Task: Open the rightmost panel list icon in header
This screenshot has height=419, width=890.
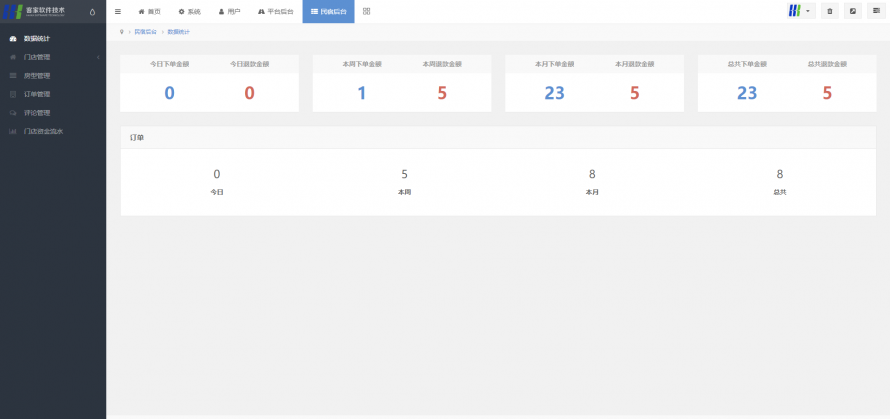Action: pyautogui.click(x=876, y=11)
